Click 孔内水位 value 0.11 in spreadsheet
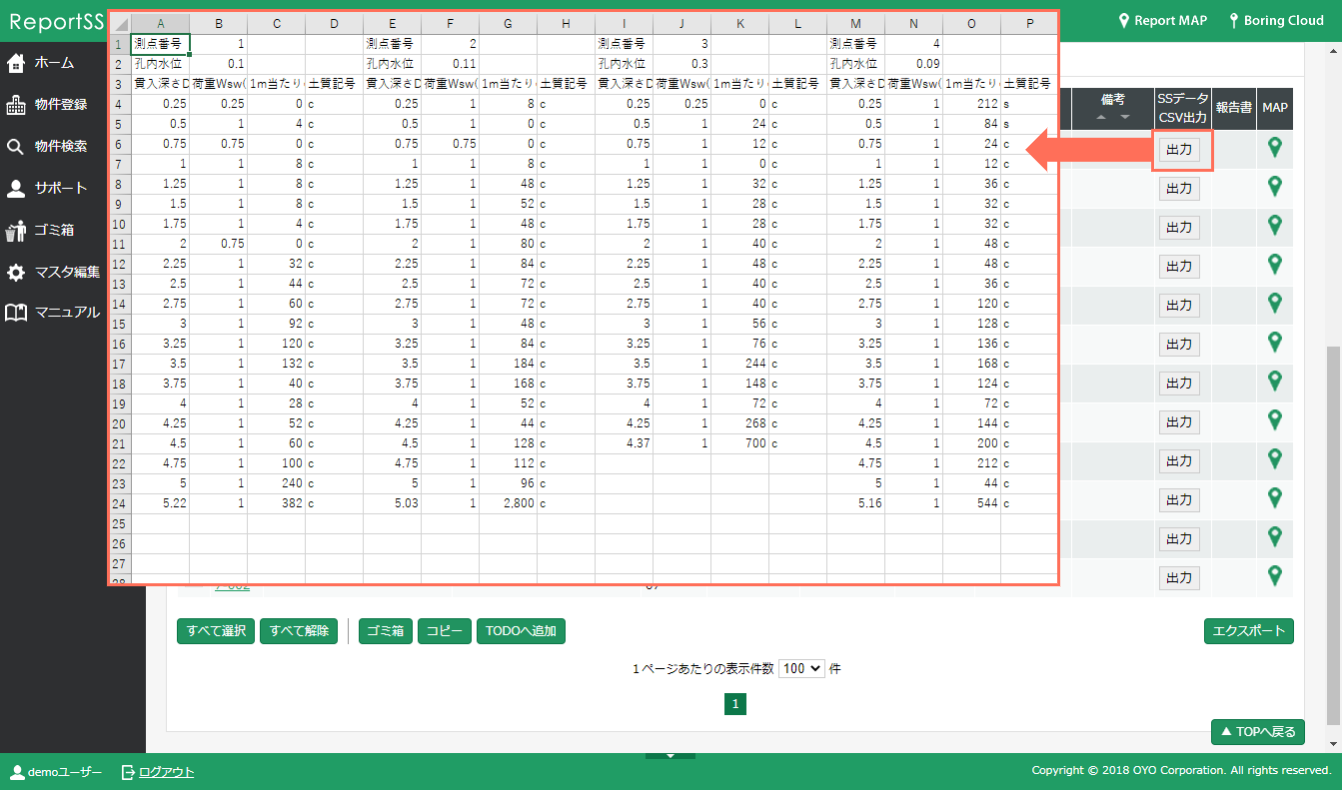This screenshot has height=791, width=1343. tap(450, 64)
